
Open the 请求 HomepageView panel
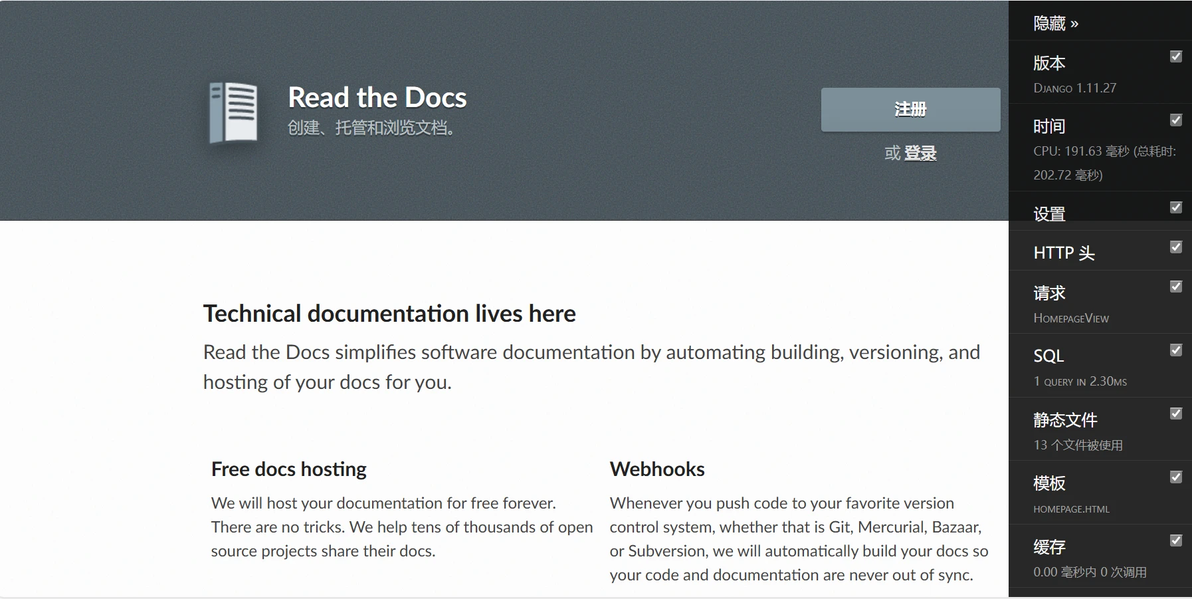coord(1089,304)
